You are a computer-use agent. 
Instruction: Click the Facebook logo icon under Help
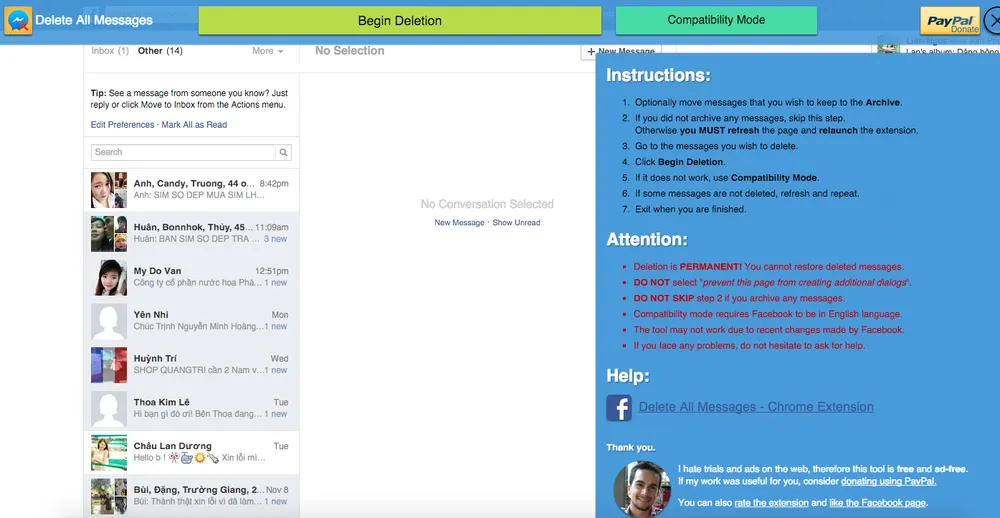(x=619, y=407)
